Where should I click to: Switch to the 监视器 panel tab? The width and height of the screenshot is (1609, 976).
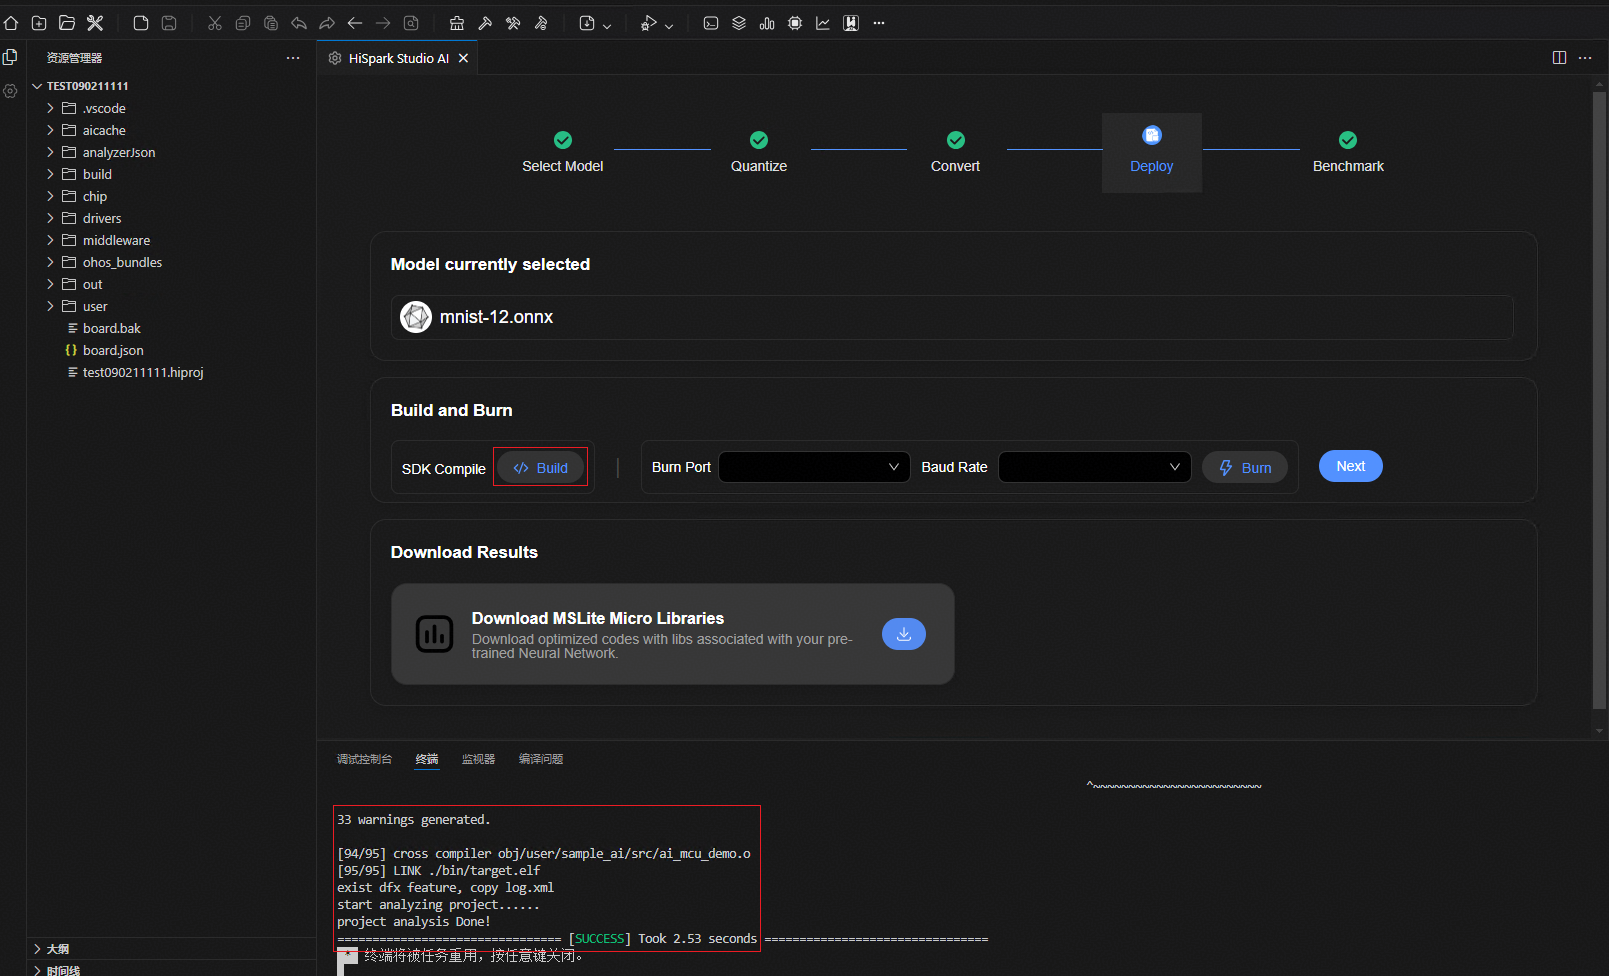click(x=478, y=759)
